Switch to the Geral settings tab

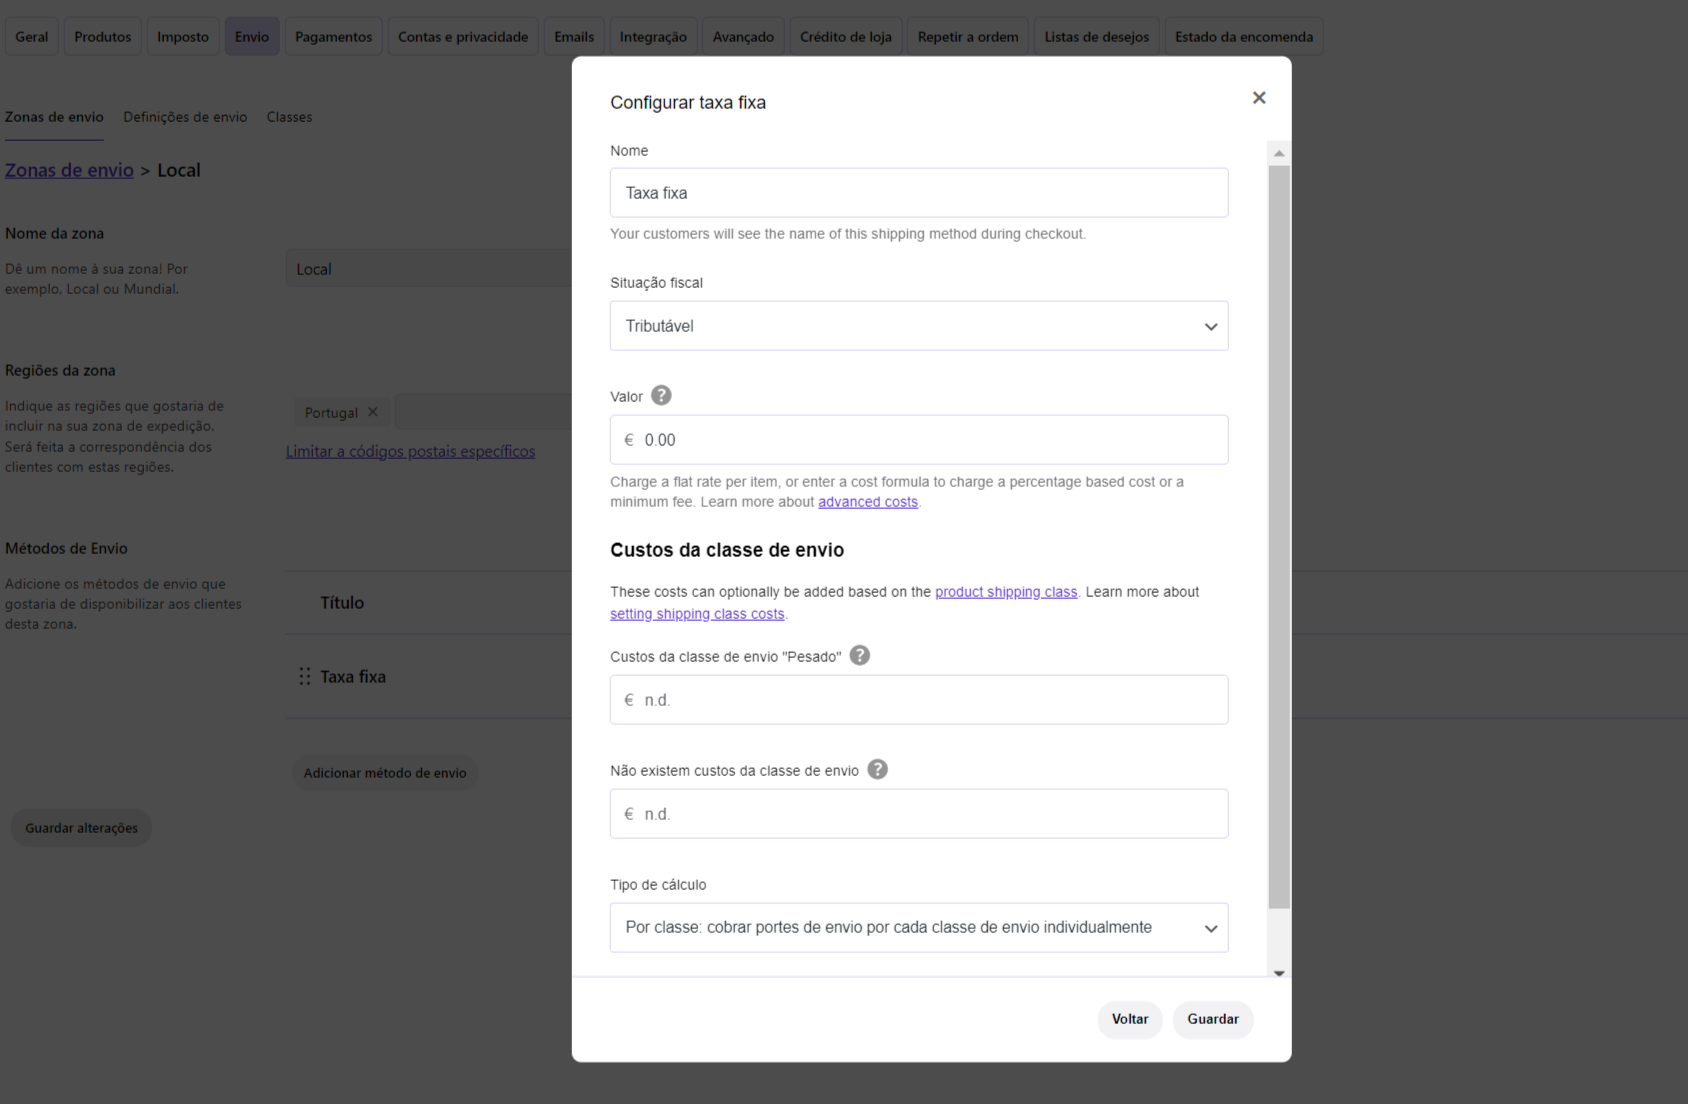[32, 37]
